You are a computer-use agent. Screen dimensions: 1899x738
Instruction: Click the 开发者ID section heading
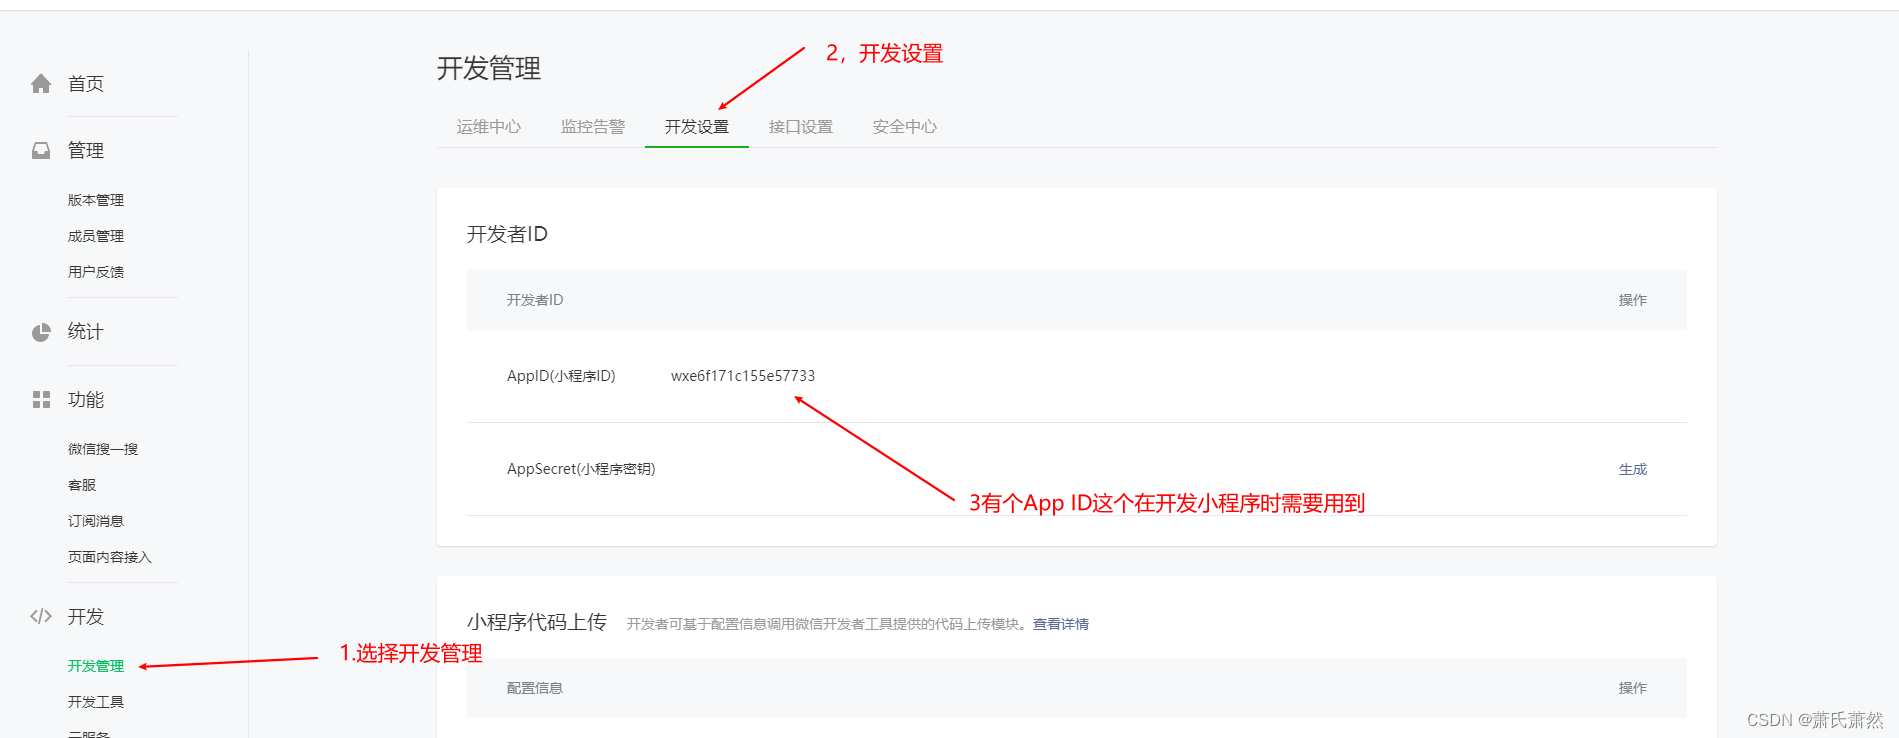[x=507, y=234]
